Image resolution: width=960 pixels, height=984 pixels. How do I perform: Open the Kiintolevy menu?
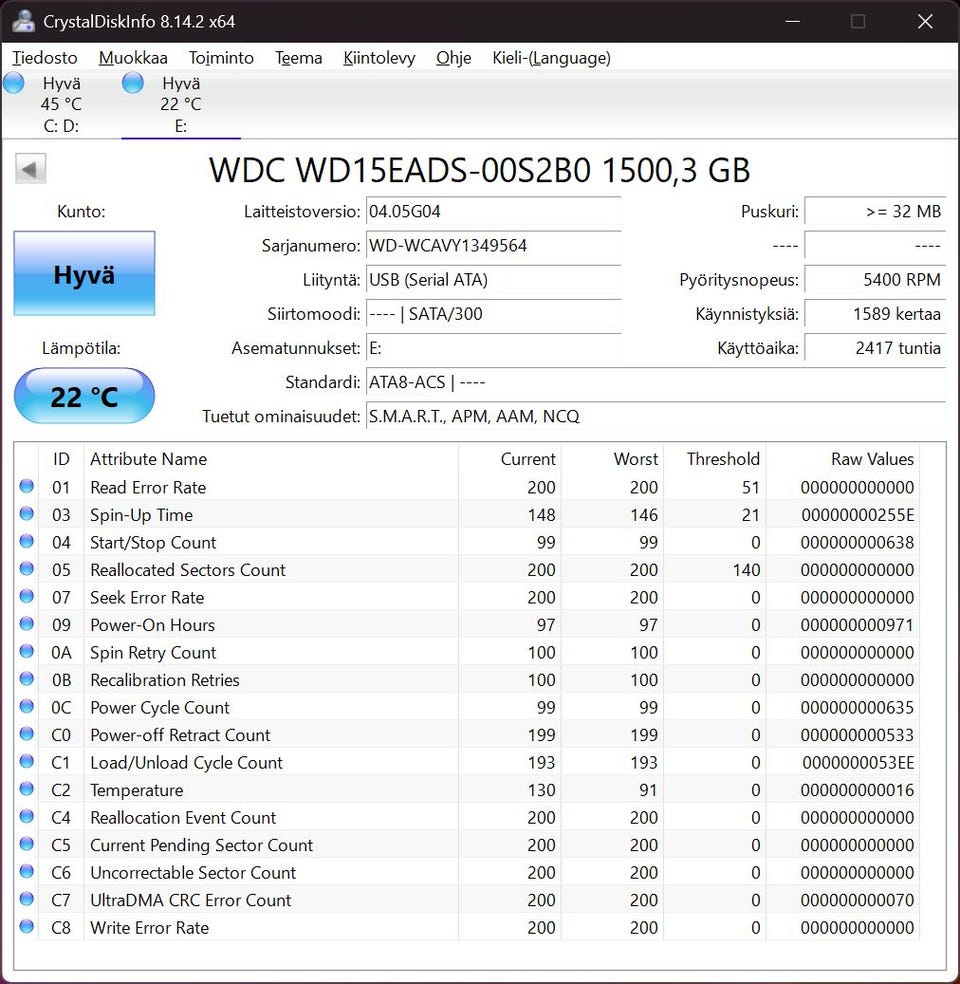380,58
